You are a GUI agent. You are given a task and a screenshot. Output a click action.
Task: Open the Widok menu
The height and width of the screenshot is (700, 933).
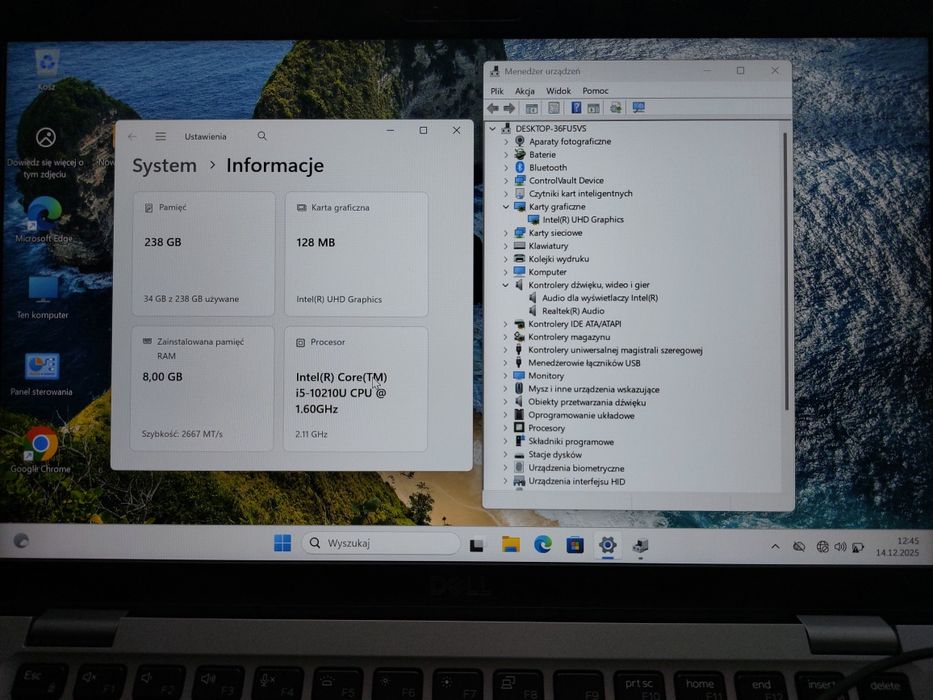558,91
